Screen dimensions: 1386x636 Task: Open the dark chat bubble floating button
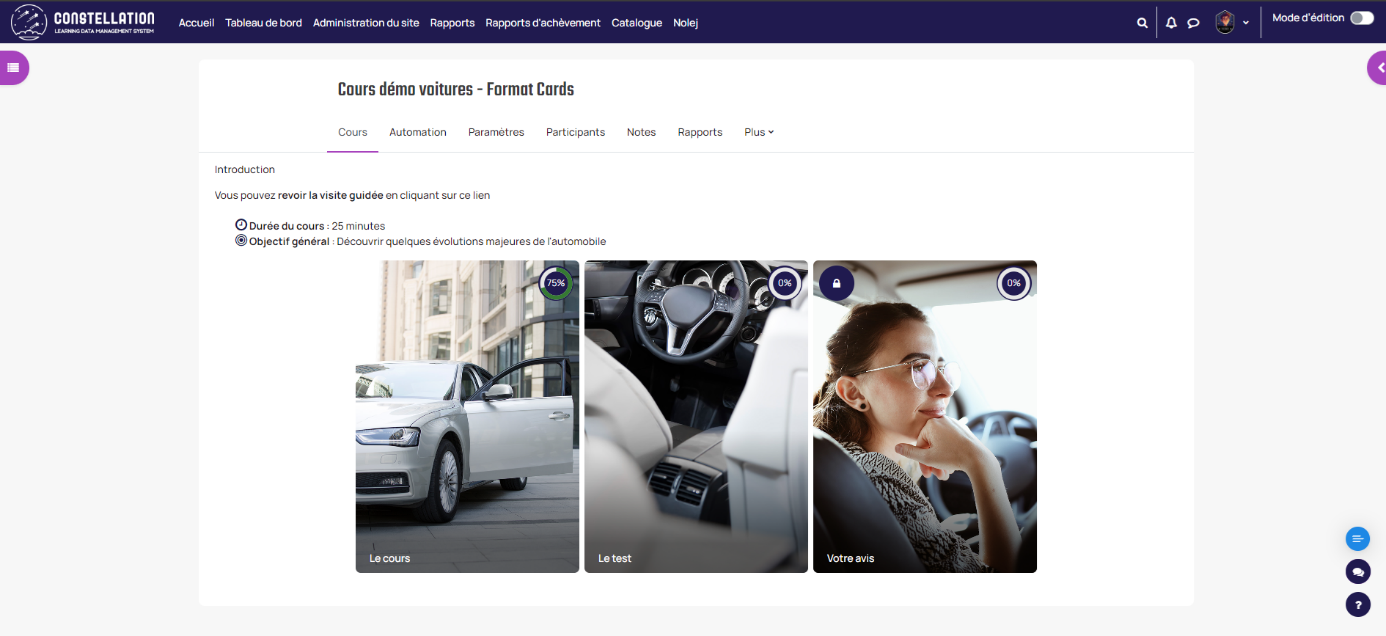1357,571
